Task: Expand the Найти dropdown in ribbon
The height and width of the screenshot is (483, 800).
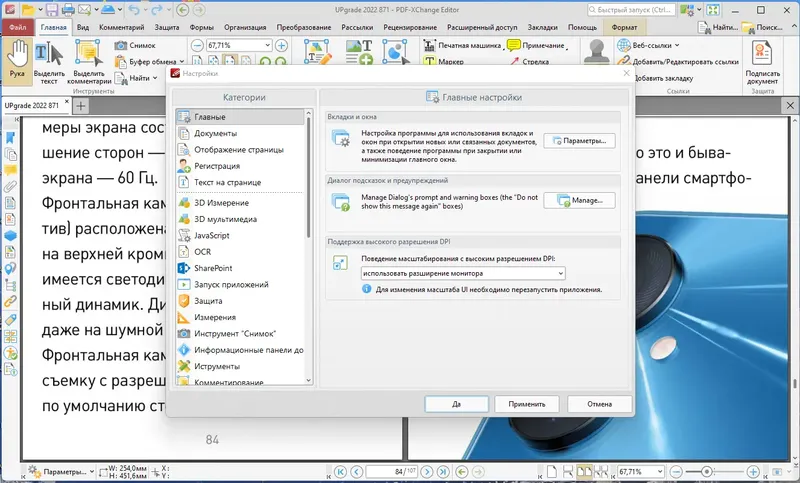Action: click(x=155, y=78)
